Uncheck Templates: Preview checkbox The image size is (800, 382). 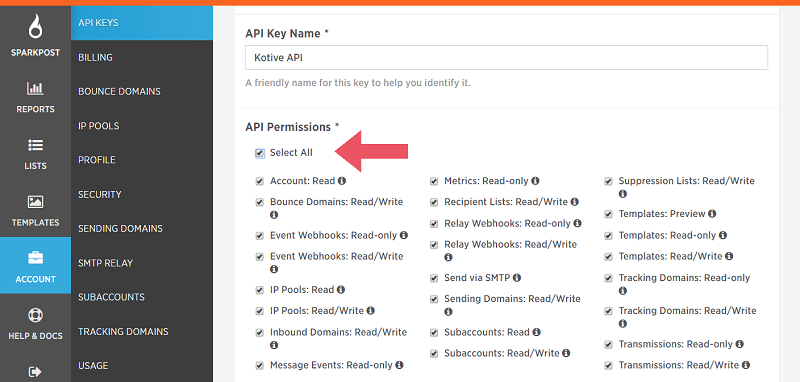(609, 214)
